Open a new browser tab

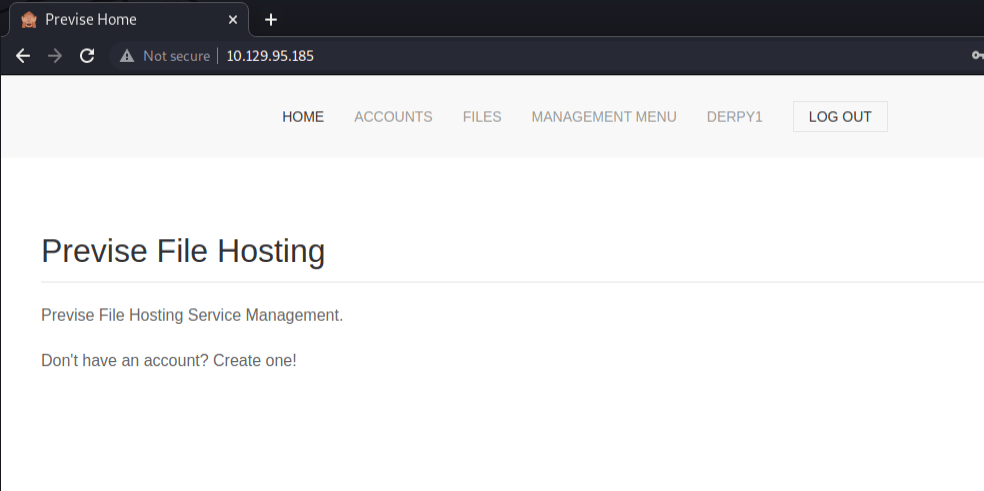(270, 20)
